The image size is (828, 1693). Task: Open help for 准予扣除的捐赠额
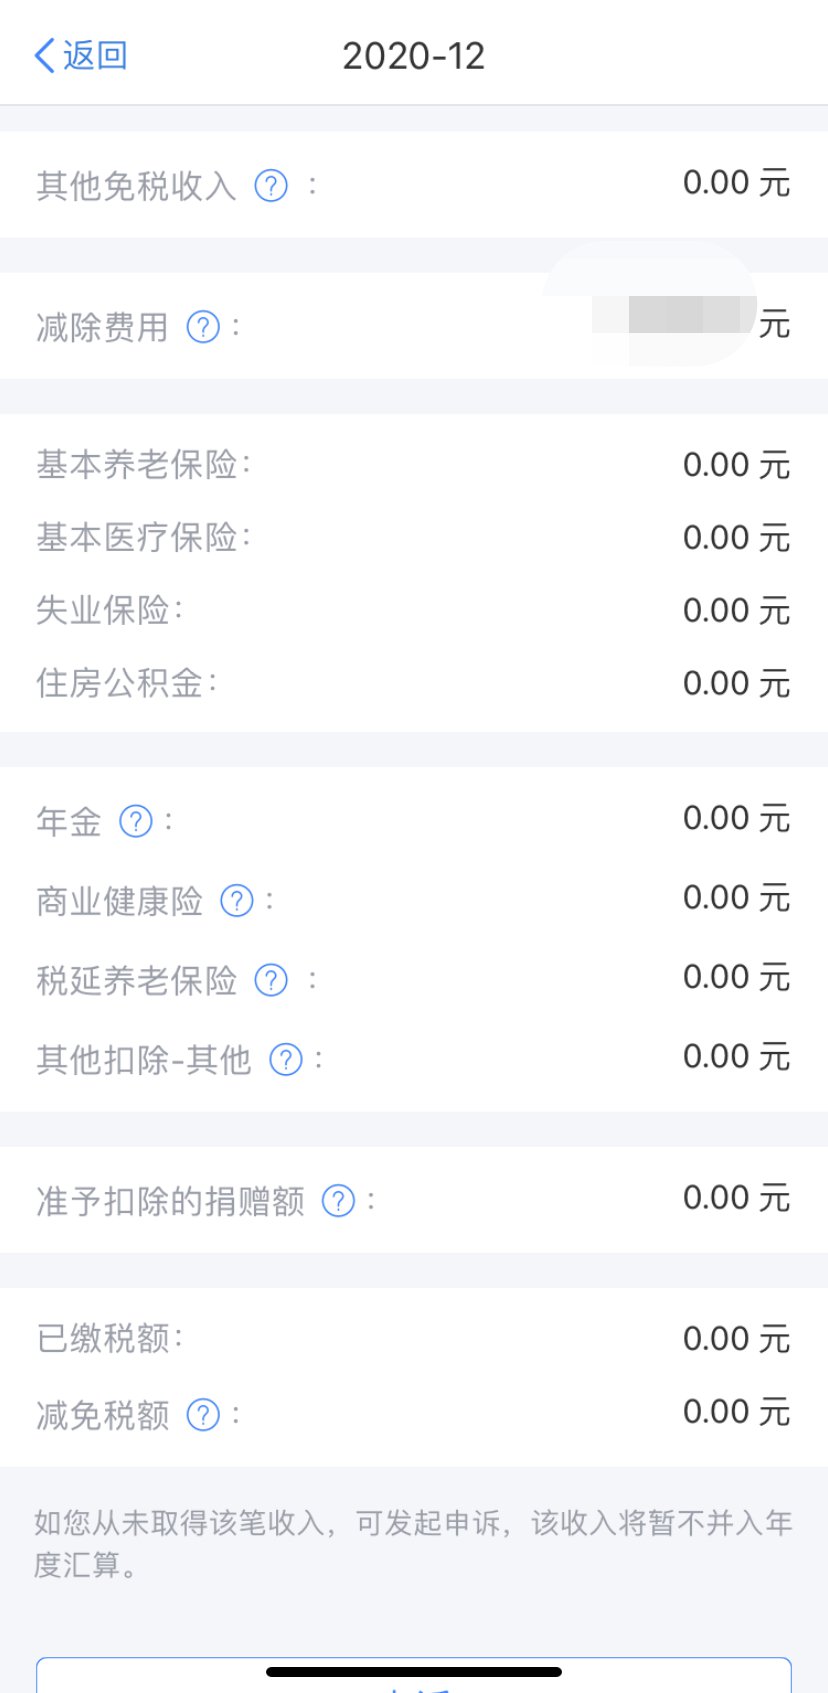click(338, 1201)
